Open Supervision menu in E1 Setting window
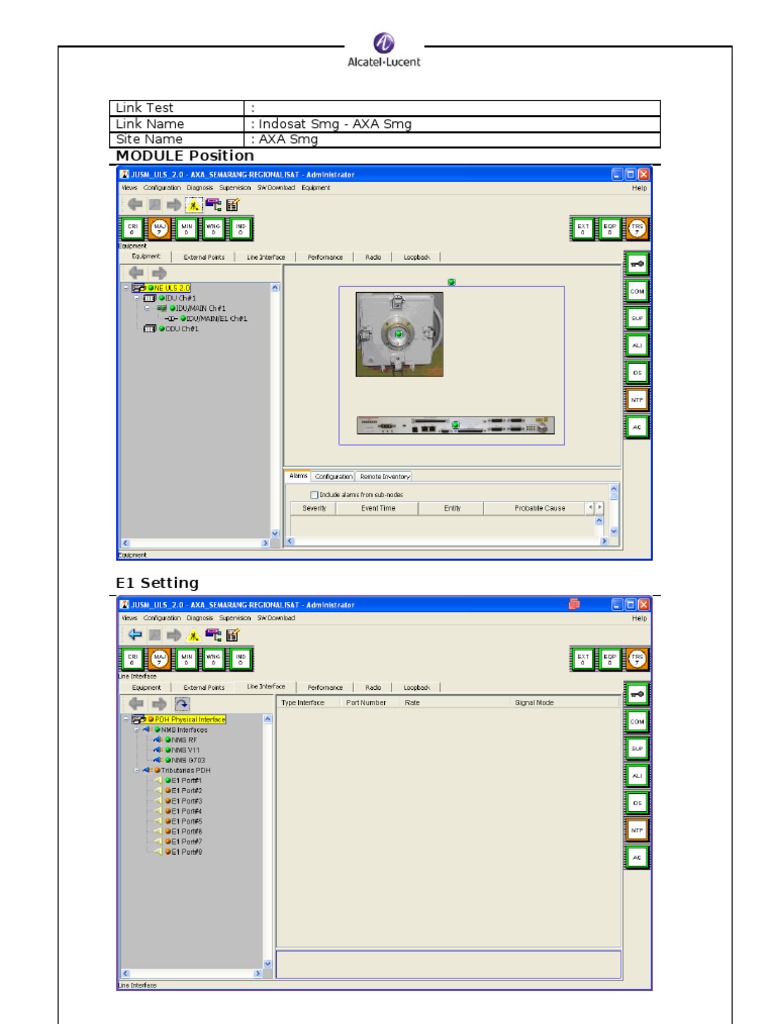768x1024 pixels. pyautogui.click(x=235, y=618)
